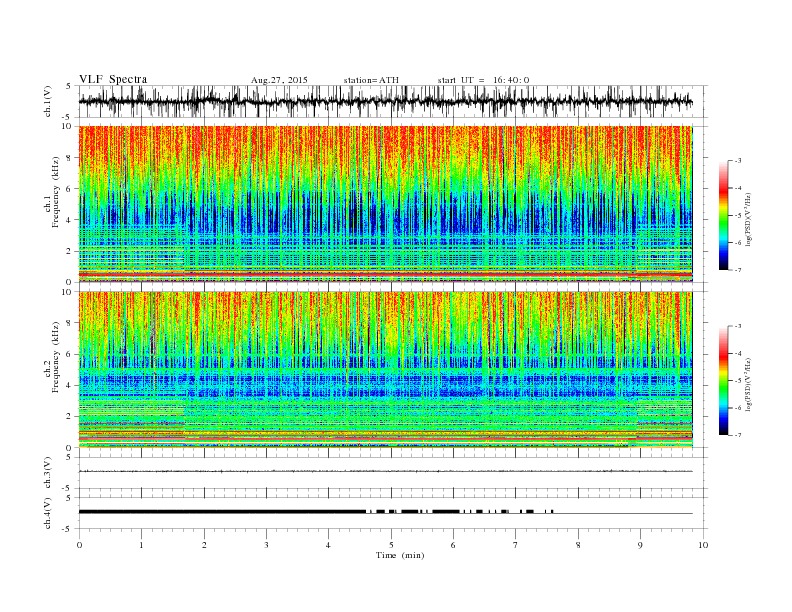Click the time axis tick label "9"

point(640,545)
